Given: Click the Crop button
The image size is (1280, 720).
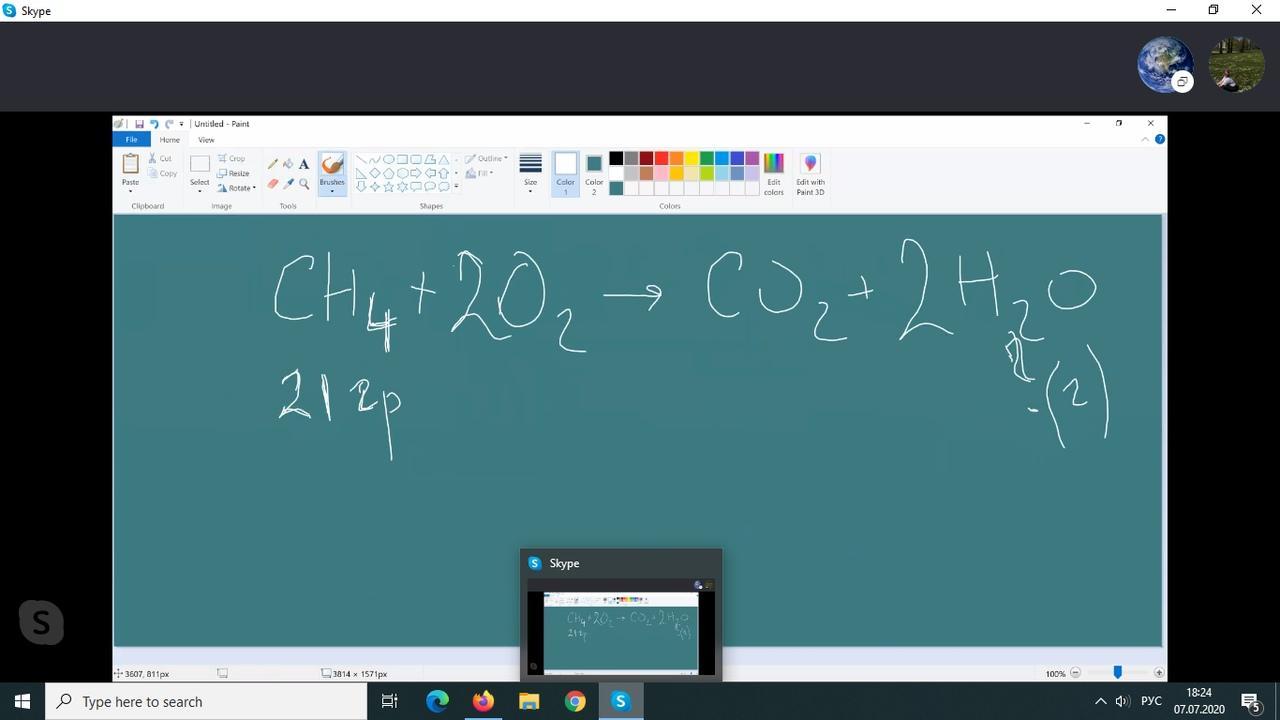Looking at the screenshot, I should (231, 158).
